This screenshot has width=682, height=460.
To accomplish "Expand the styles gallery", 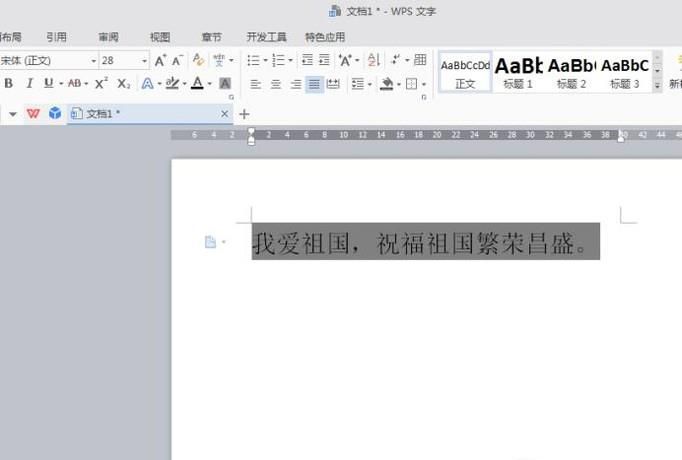I will click(657, 86).
